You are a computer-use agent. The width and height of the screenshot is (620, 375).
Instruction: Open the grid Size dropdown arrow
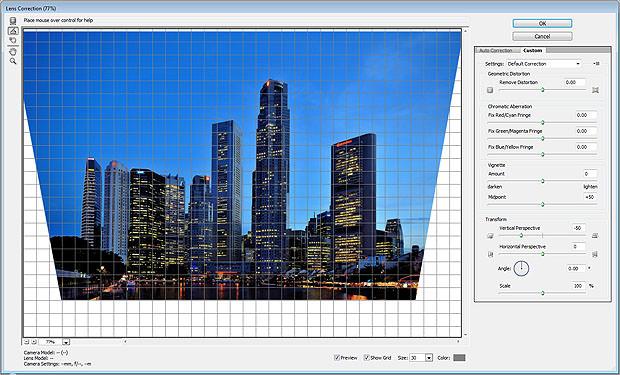[x=429, y=358]
